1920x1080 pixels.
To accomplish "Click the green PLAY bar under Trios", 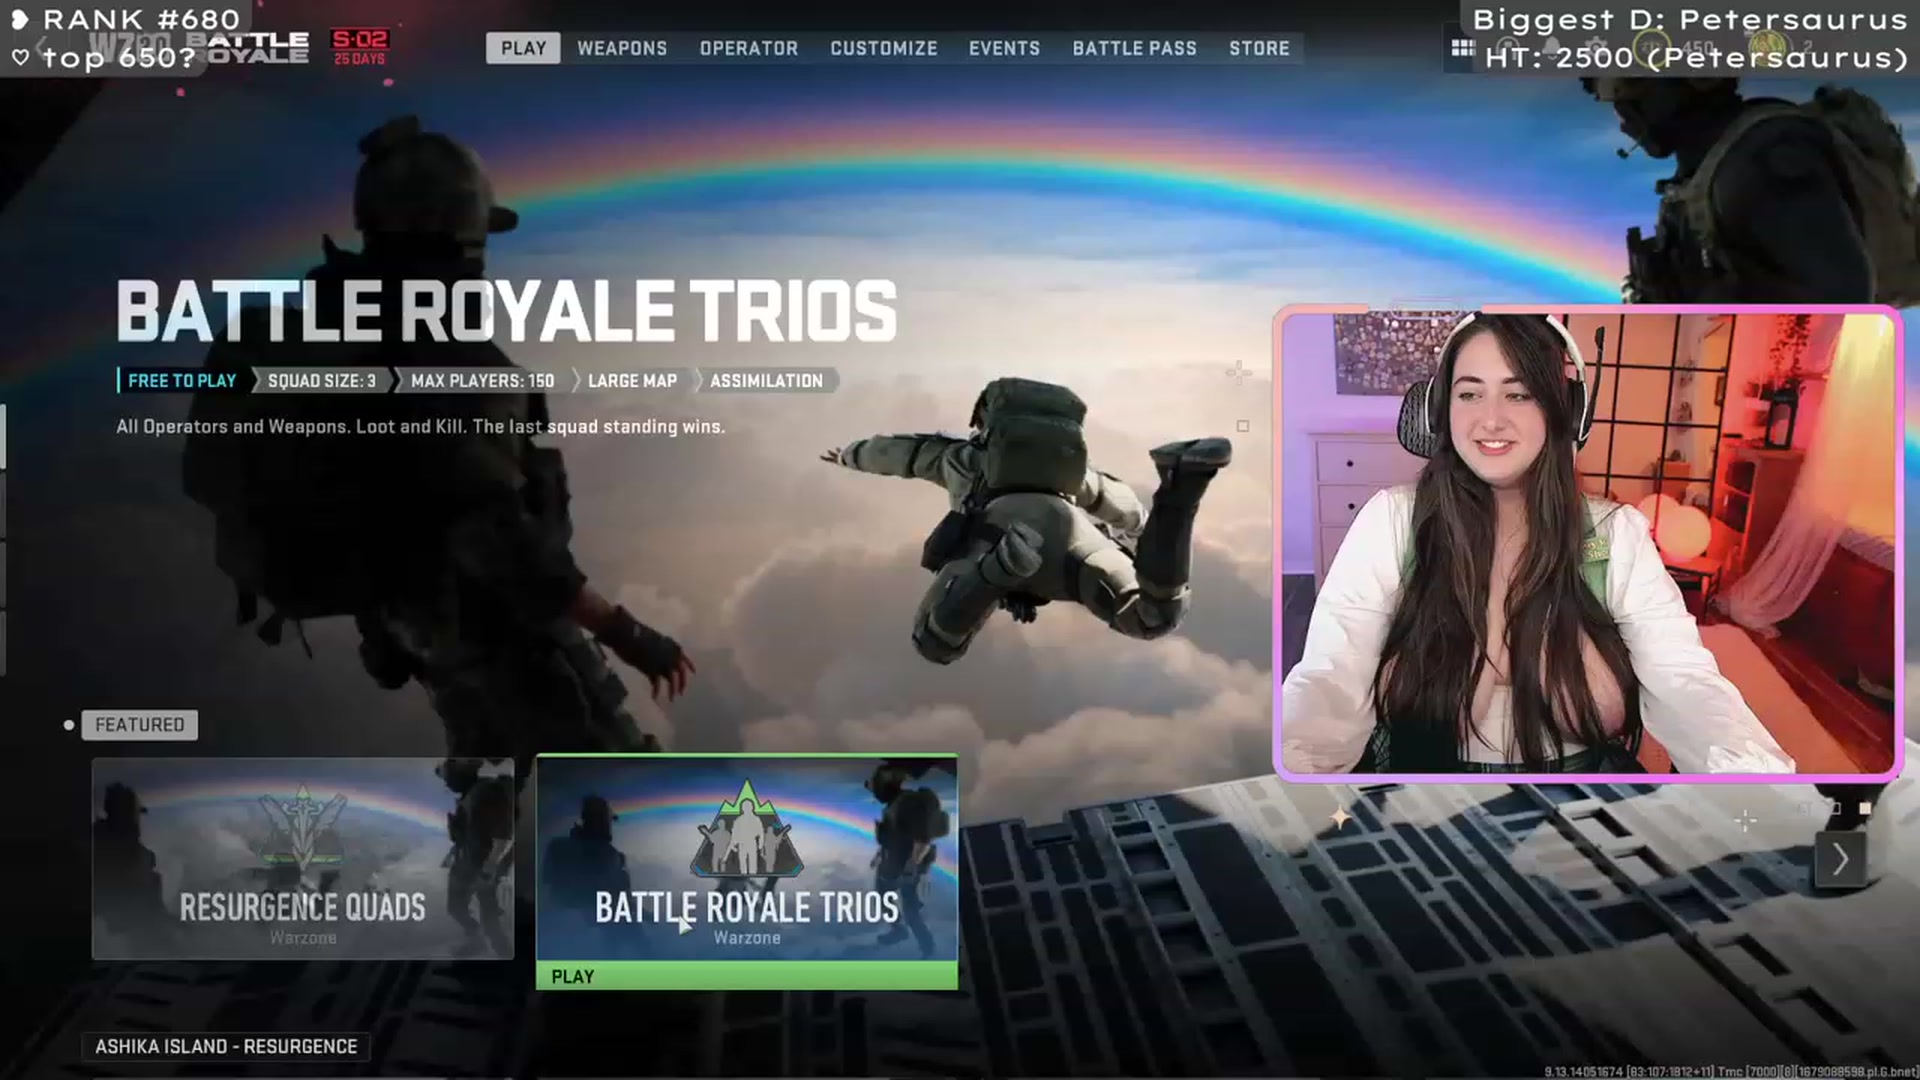I will 747,976.
